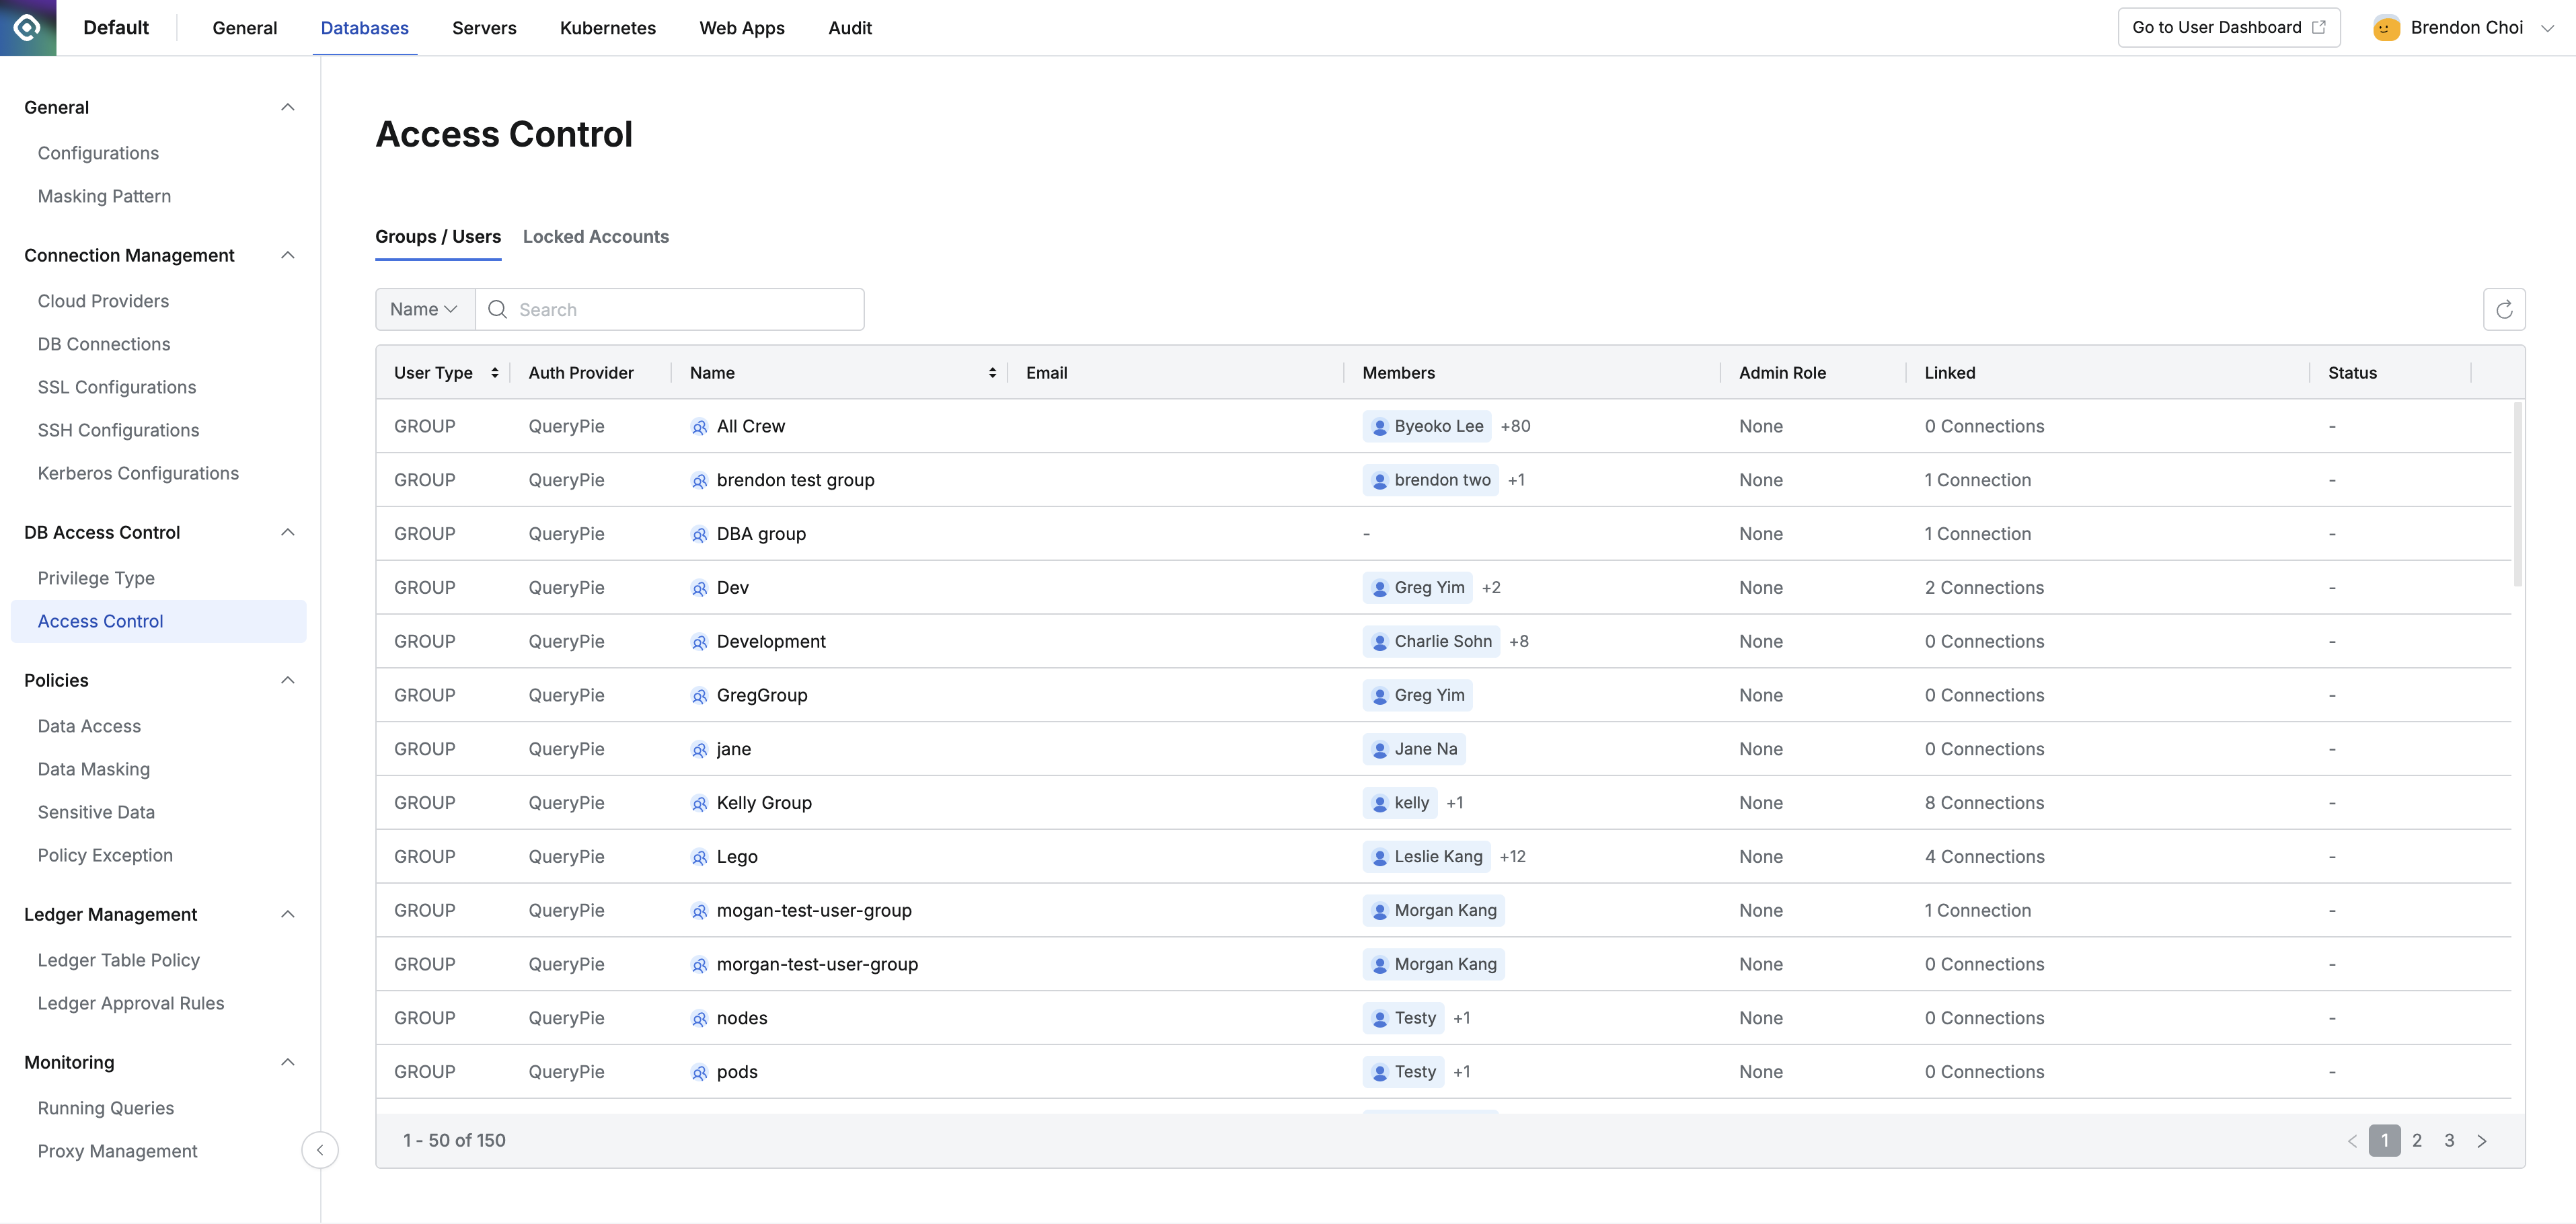
Task: Open the Name search filter dropdown
Action: pyautogui.click(x=424, y=310)
